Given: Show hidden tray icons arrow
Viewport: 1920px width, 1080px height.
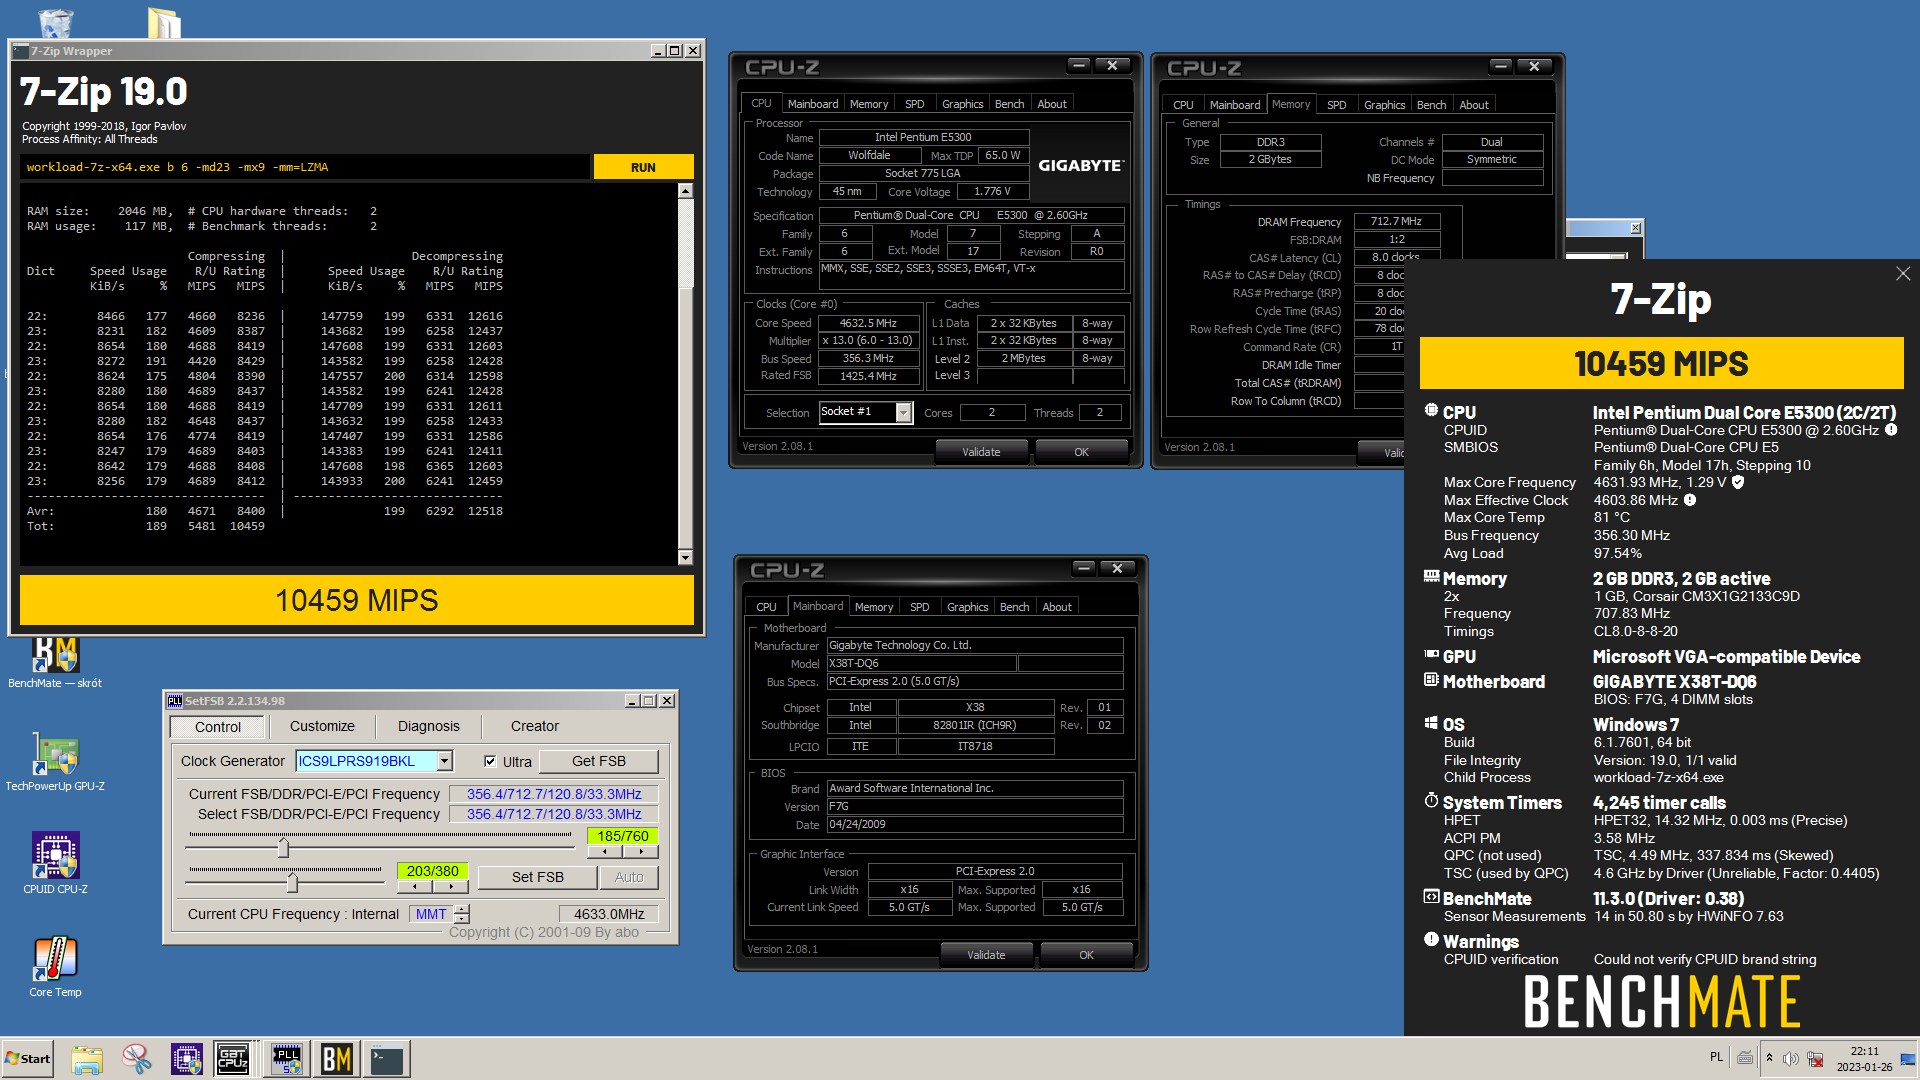Looking at the screenshot, I should 1769,1058.
